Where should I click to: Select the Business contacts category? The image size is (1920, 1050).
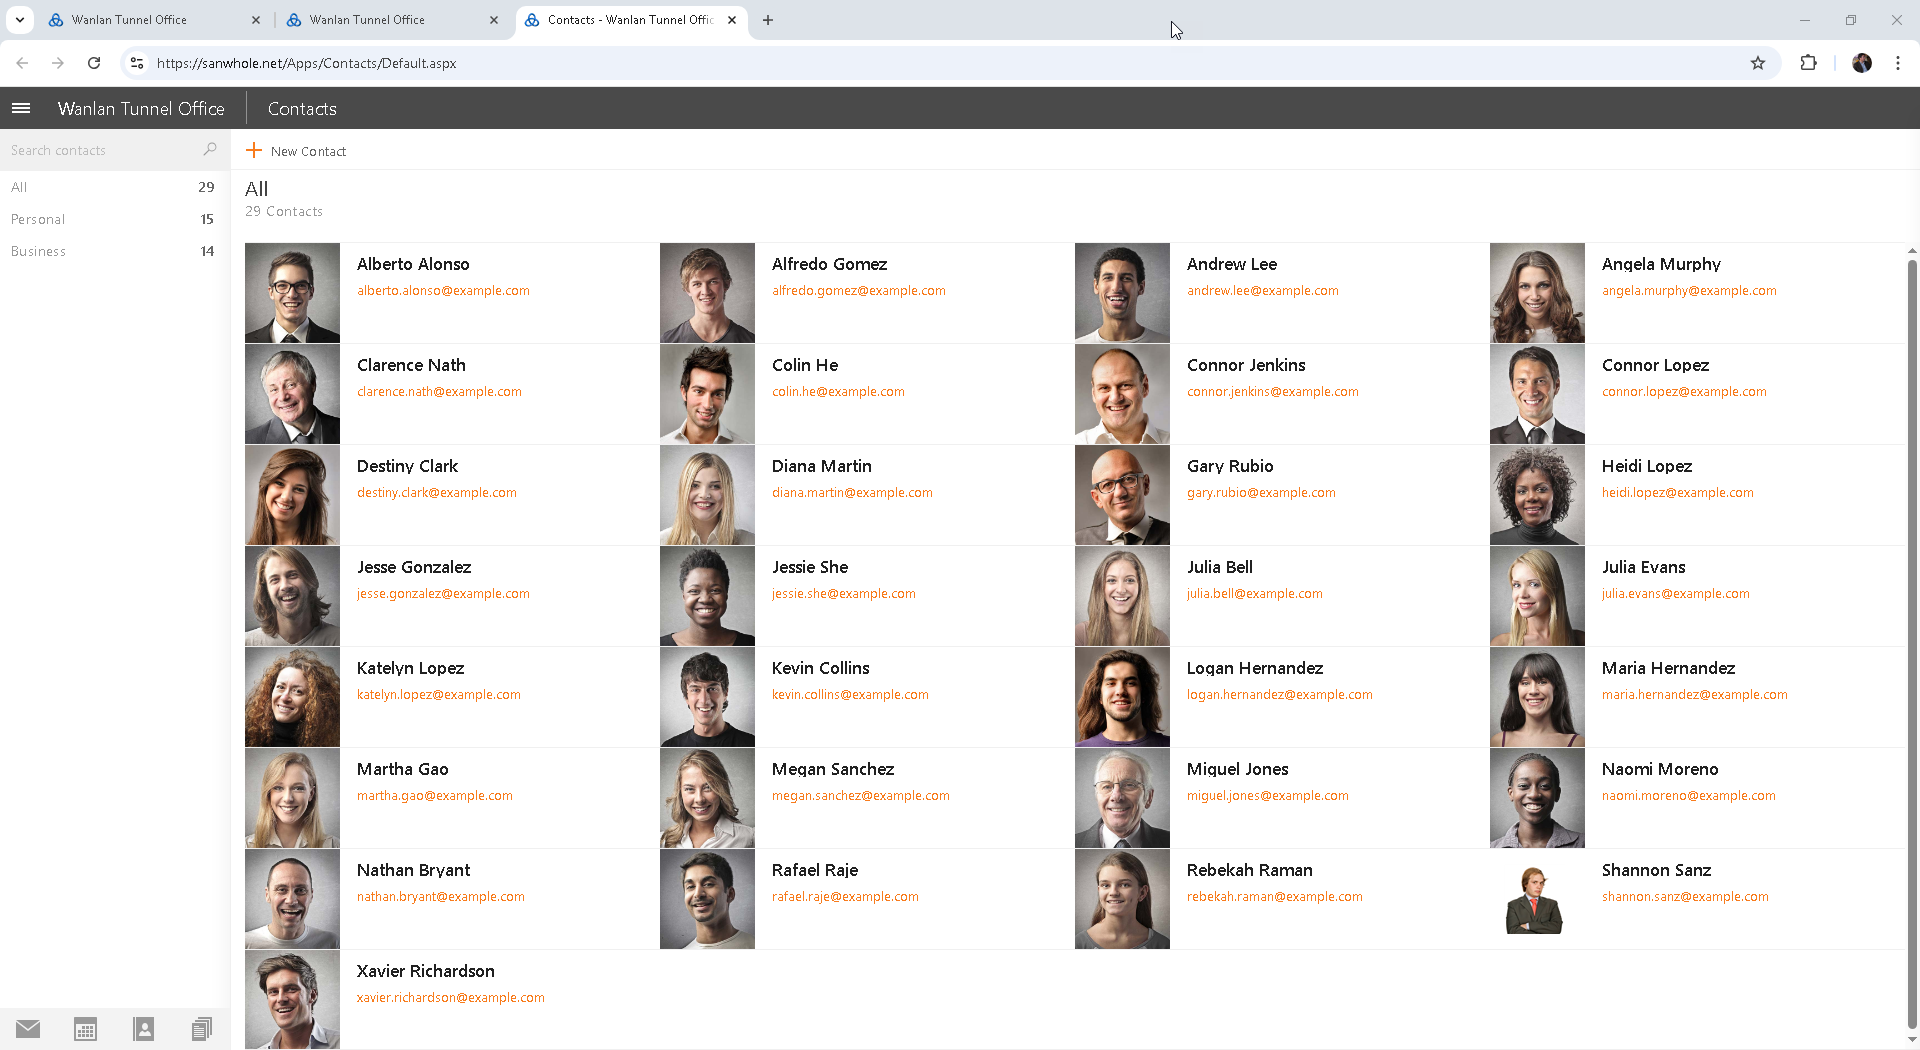38,251
